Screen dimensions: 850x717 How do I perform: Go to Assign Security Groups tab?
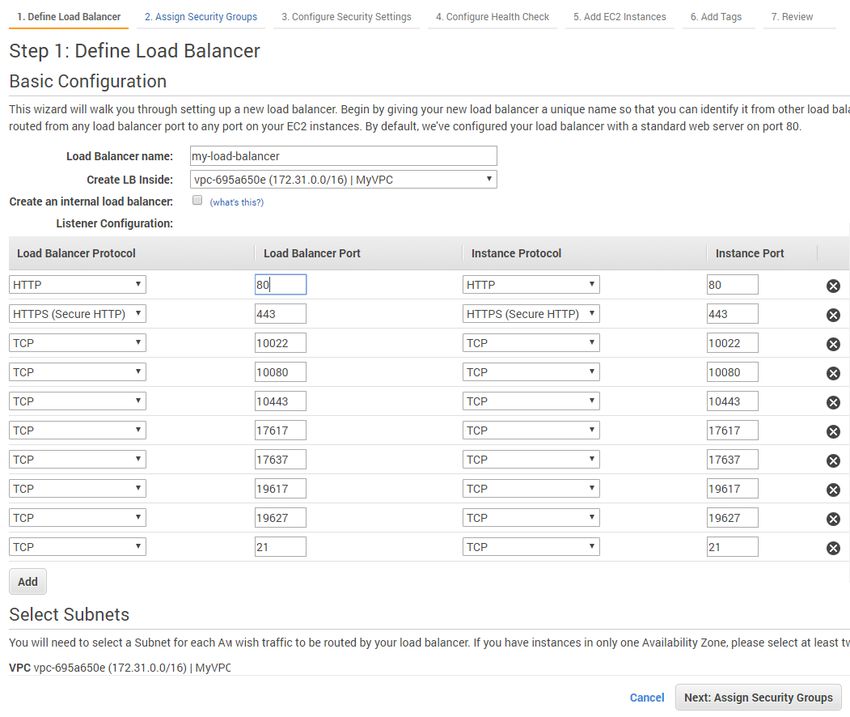pos(201,17)
